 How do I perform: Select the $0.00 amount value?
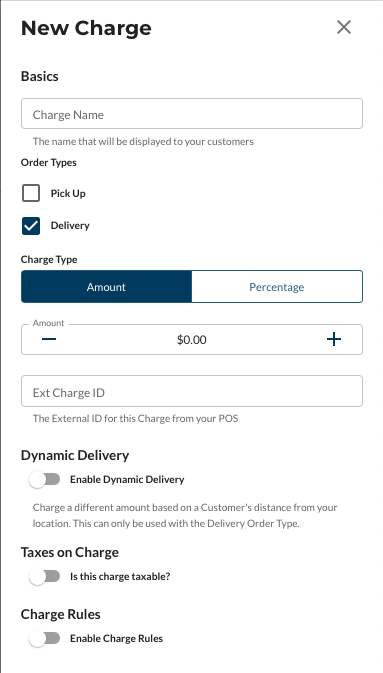point(192,340)
